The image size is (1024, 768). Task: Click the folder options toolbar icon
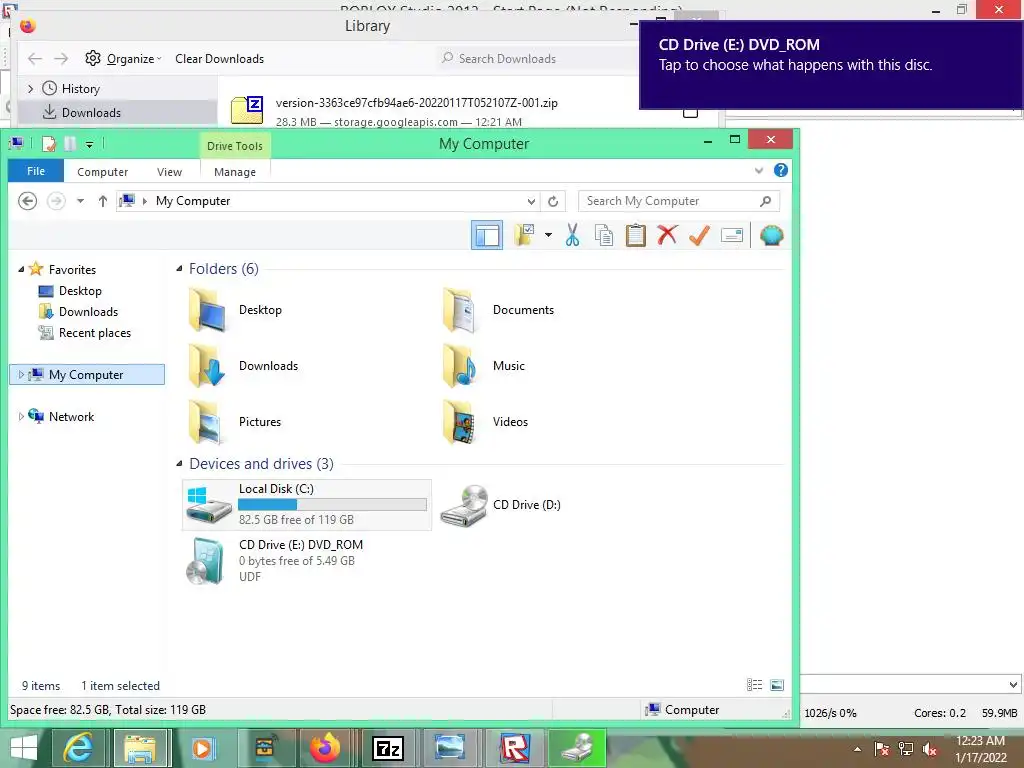pyautogui.click(x=524, y=235)
